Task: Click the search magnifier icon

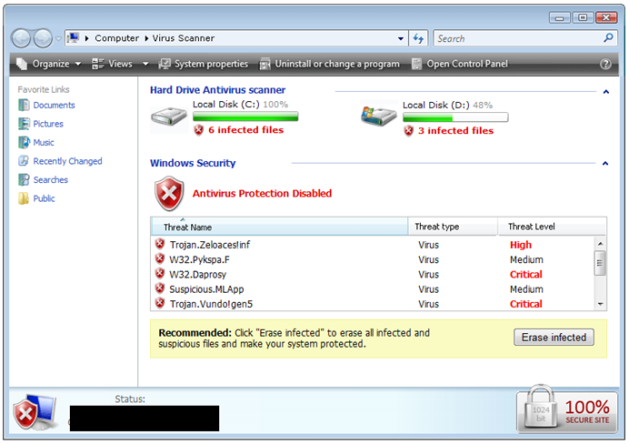Action: (607, 38)
